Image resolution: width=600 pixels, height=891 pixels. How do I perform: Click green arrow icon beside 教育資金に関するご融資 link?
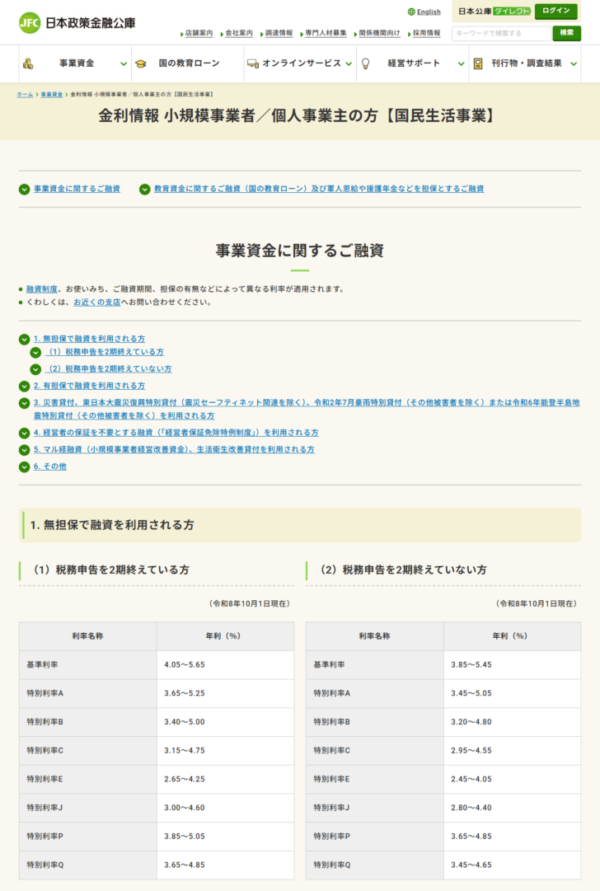click(x=145, y=189)
